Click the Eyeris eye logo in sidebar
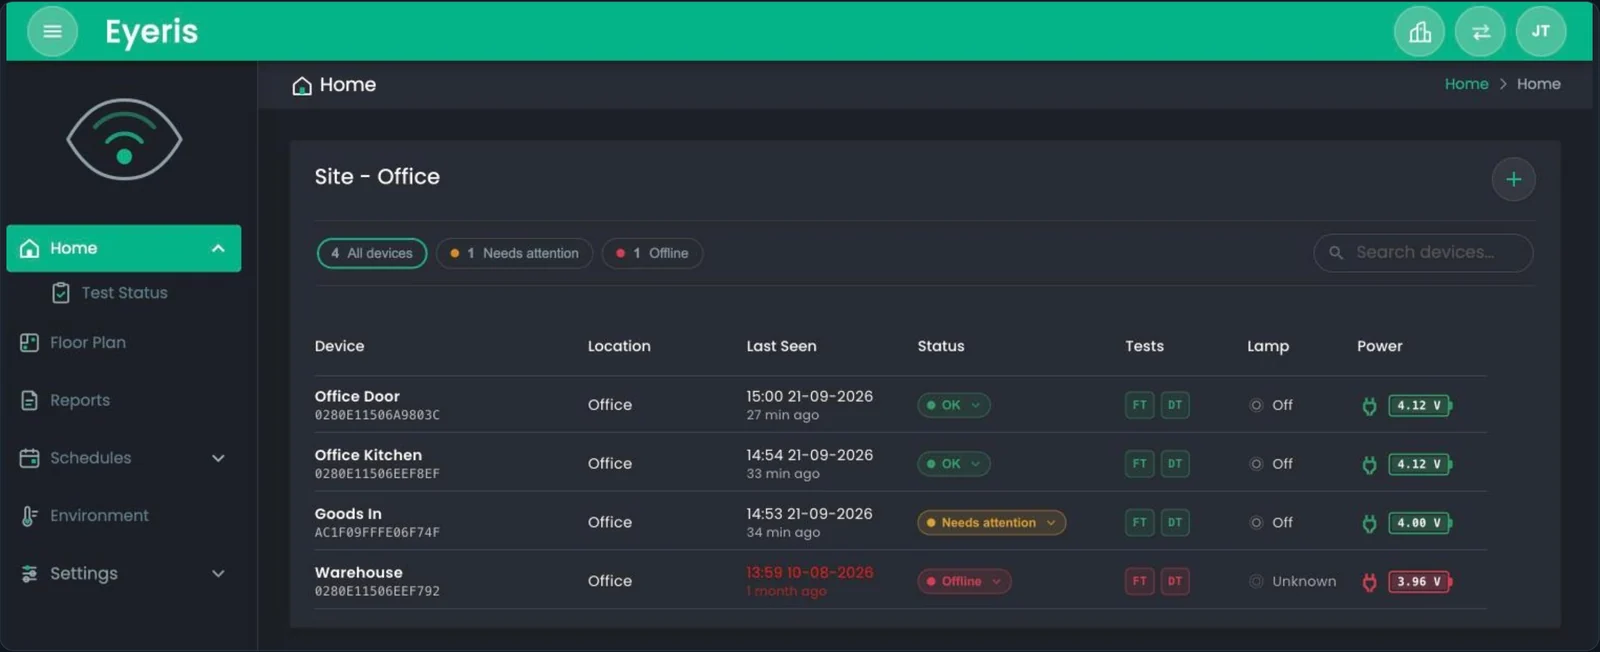 coord(124,139)
